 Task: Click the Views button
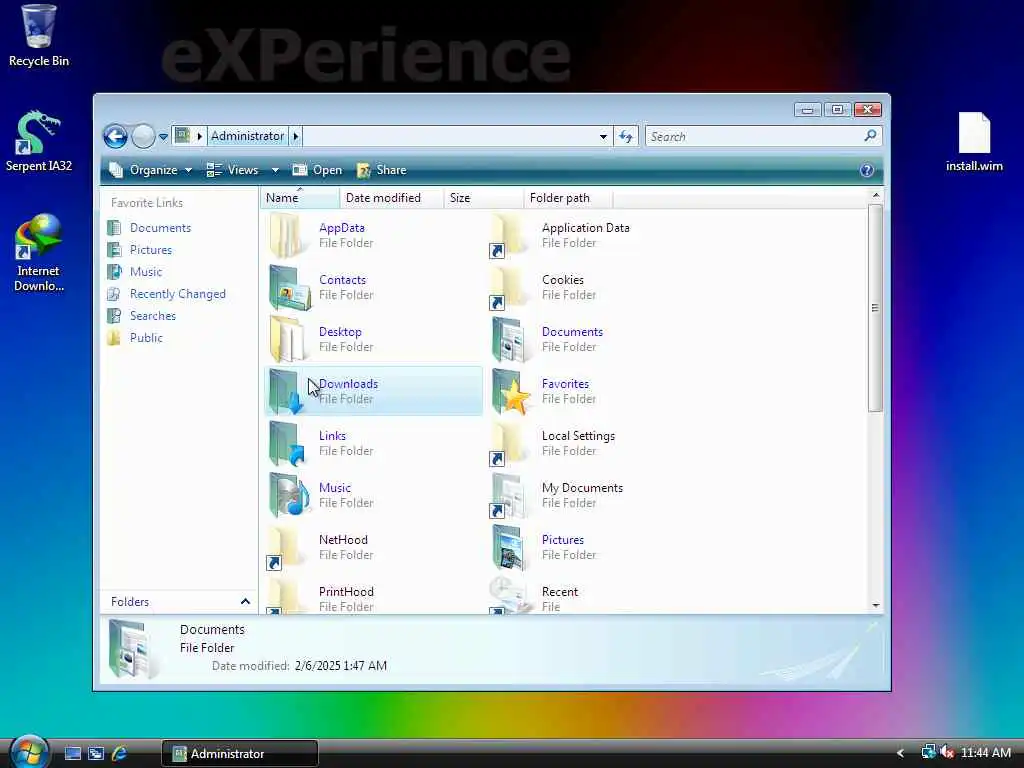[232, 170]
